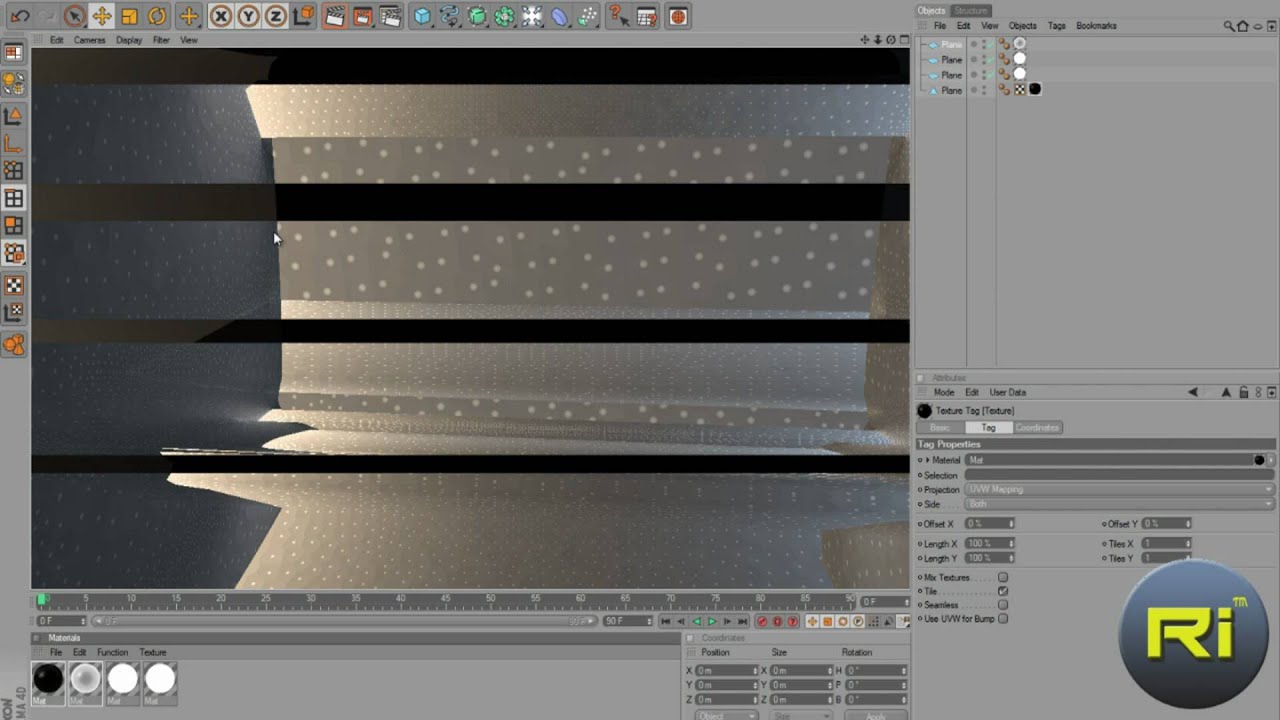The width and height of the screenshot is (1280, 720).
Task: Enable the Seamless checkbox
Action: (1003, 605)
